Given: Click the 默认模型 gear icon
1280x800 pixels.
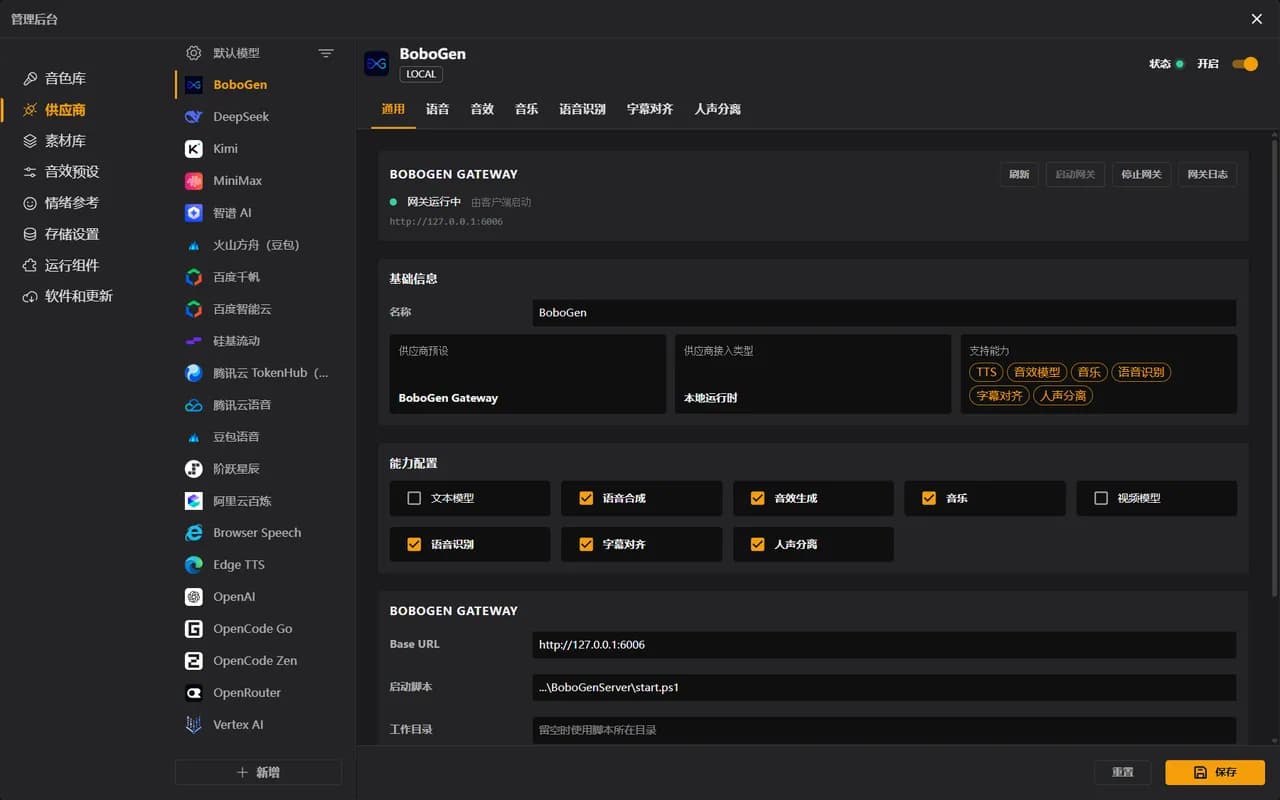Looking at the screenshot, I should [x=194, y=53].
